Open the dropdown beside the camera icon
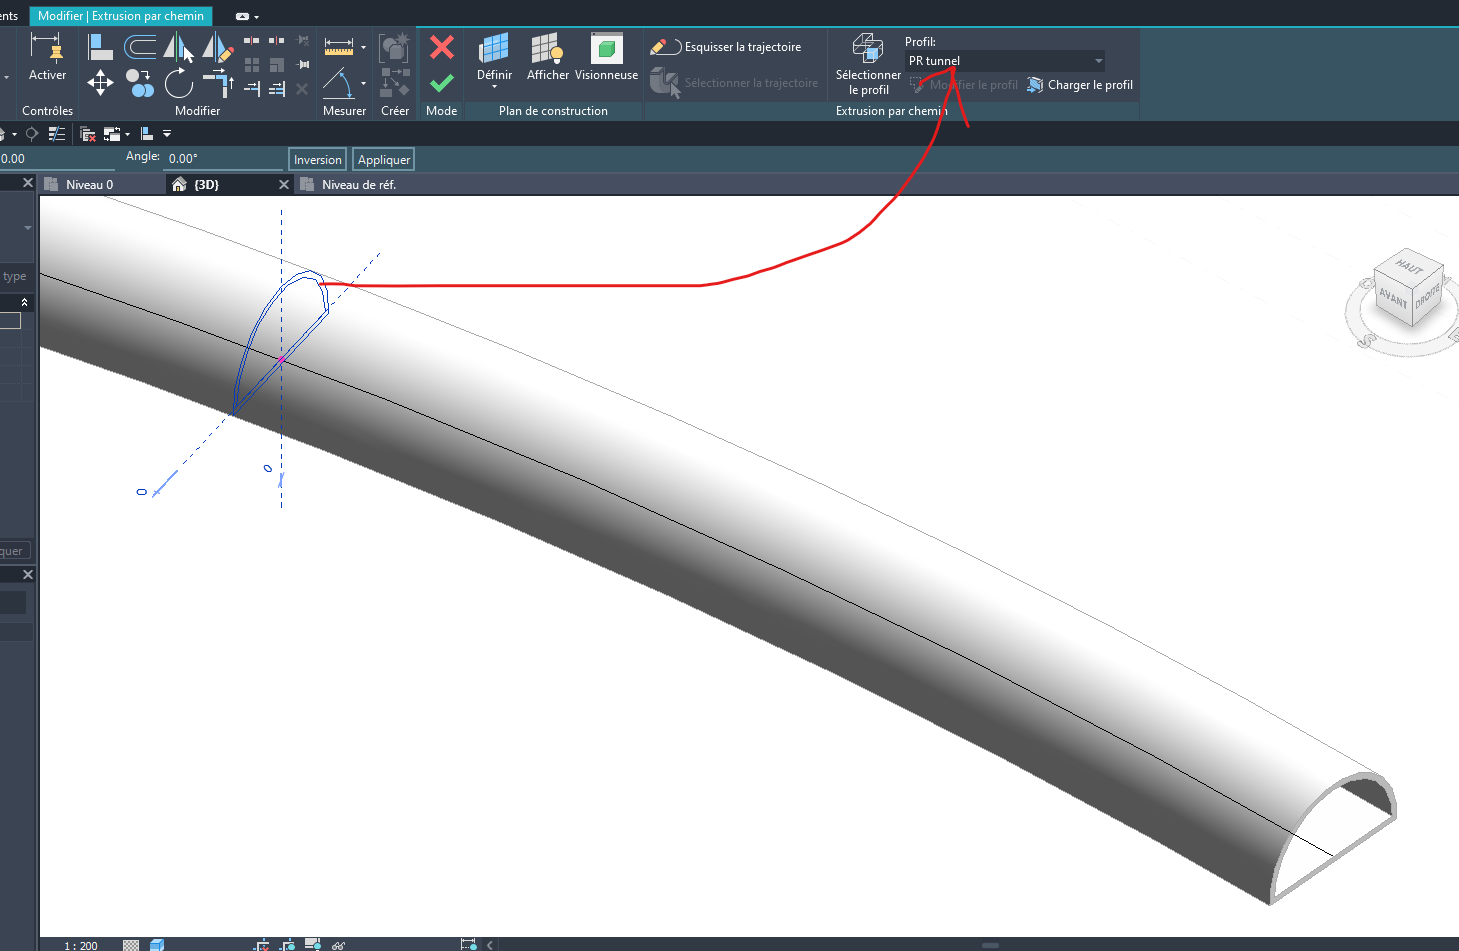The image size is (1459, 951). point(257,16)
